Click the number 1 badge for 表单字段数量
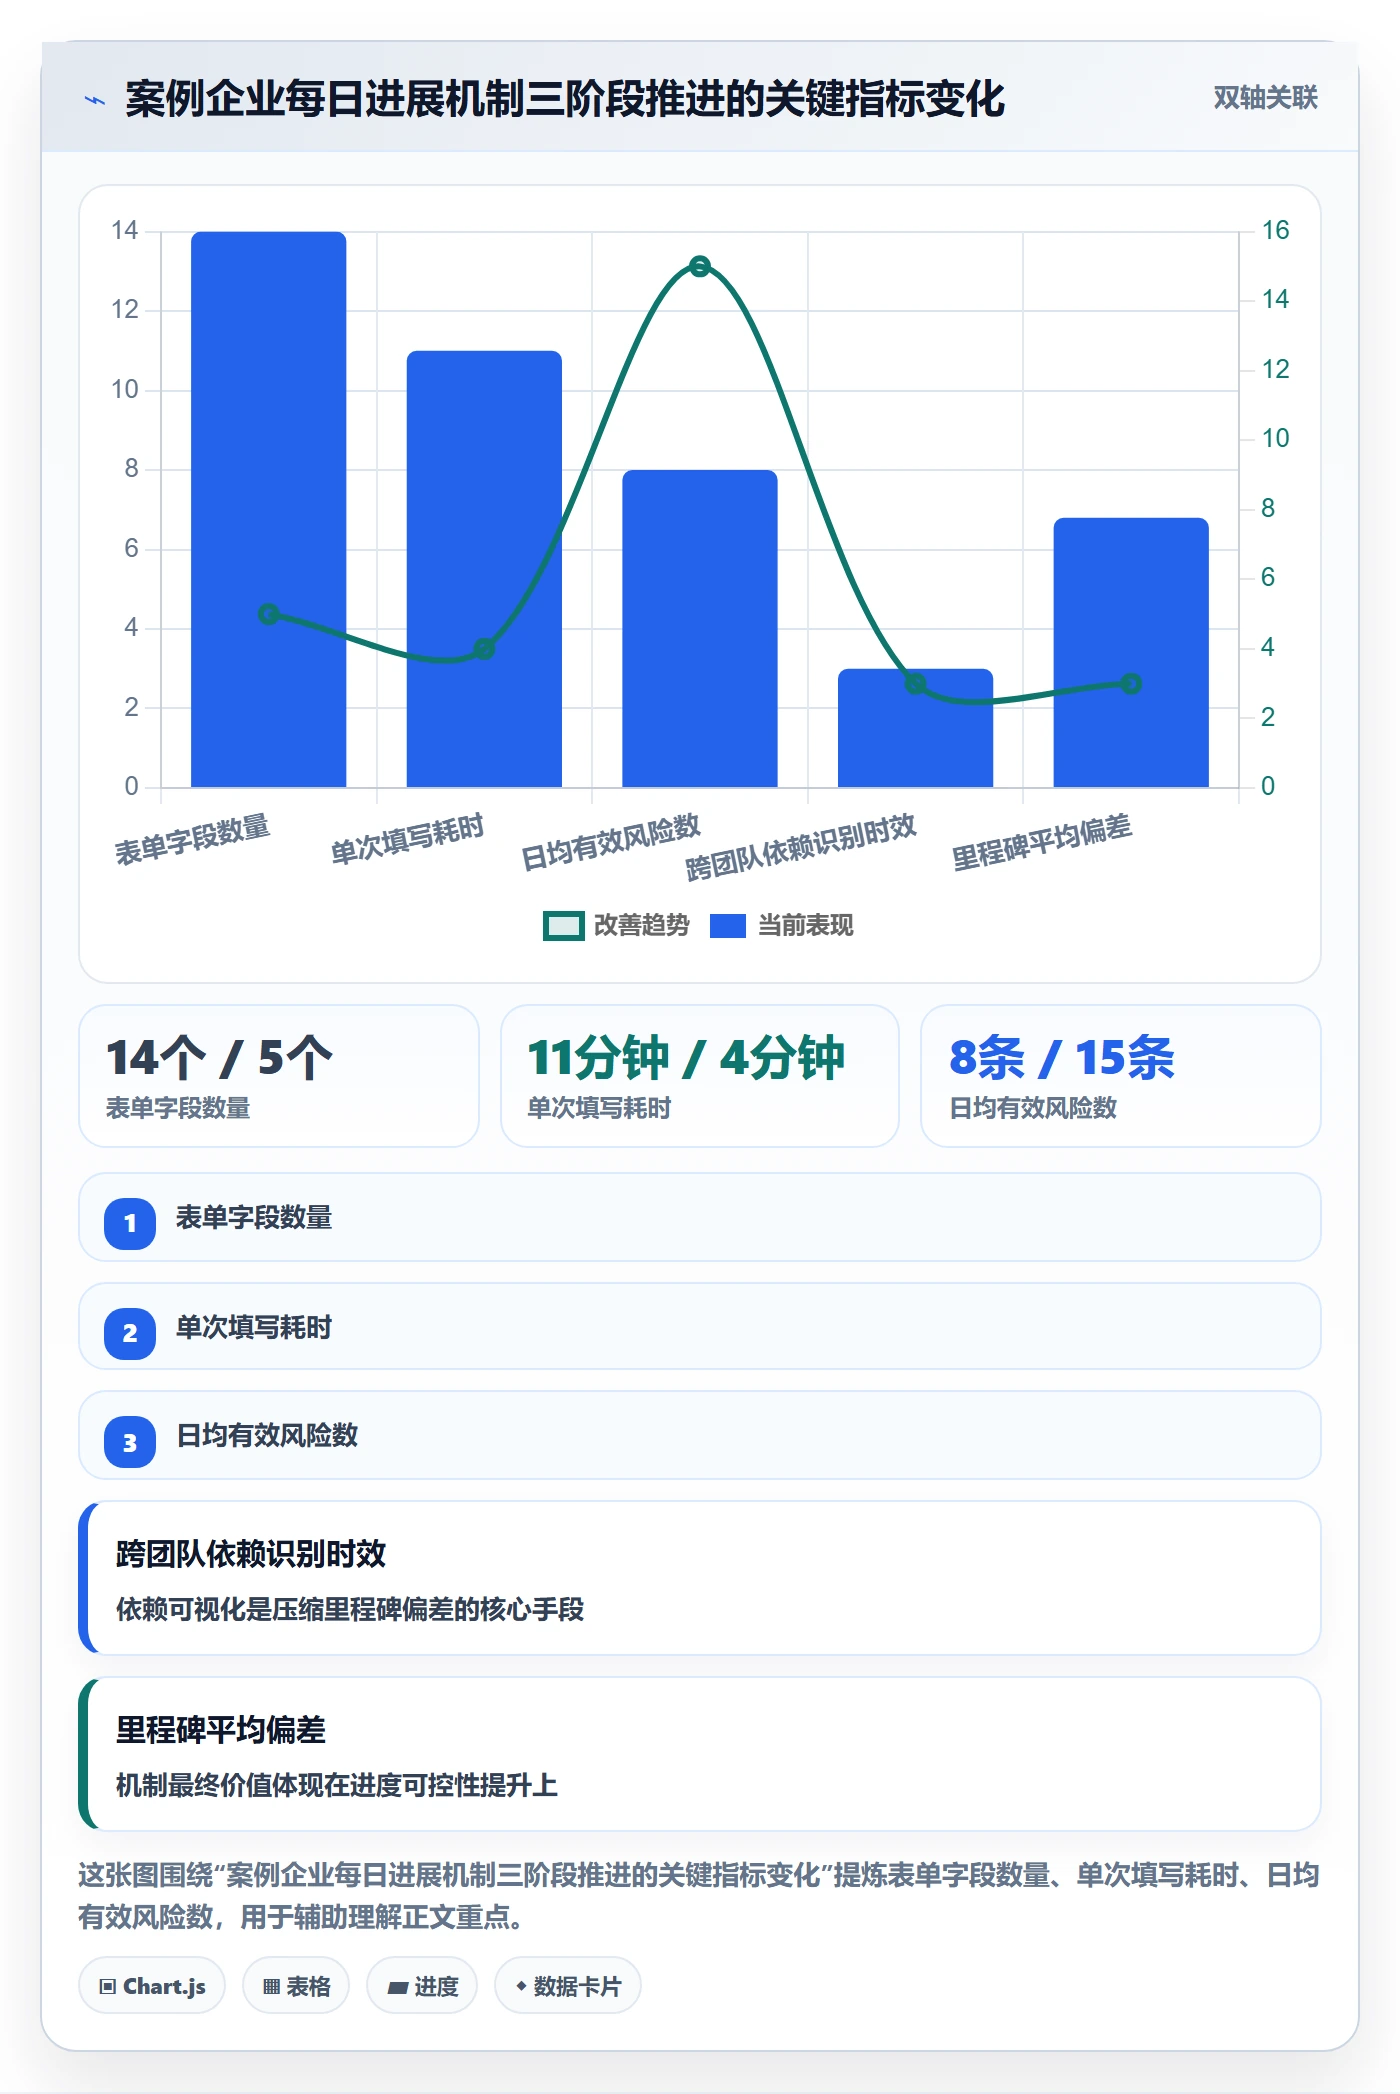This screenshot has height=2094, width=1400. point(130,1223)
